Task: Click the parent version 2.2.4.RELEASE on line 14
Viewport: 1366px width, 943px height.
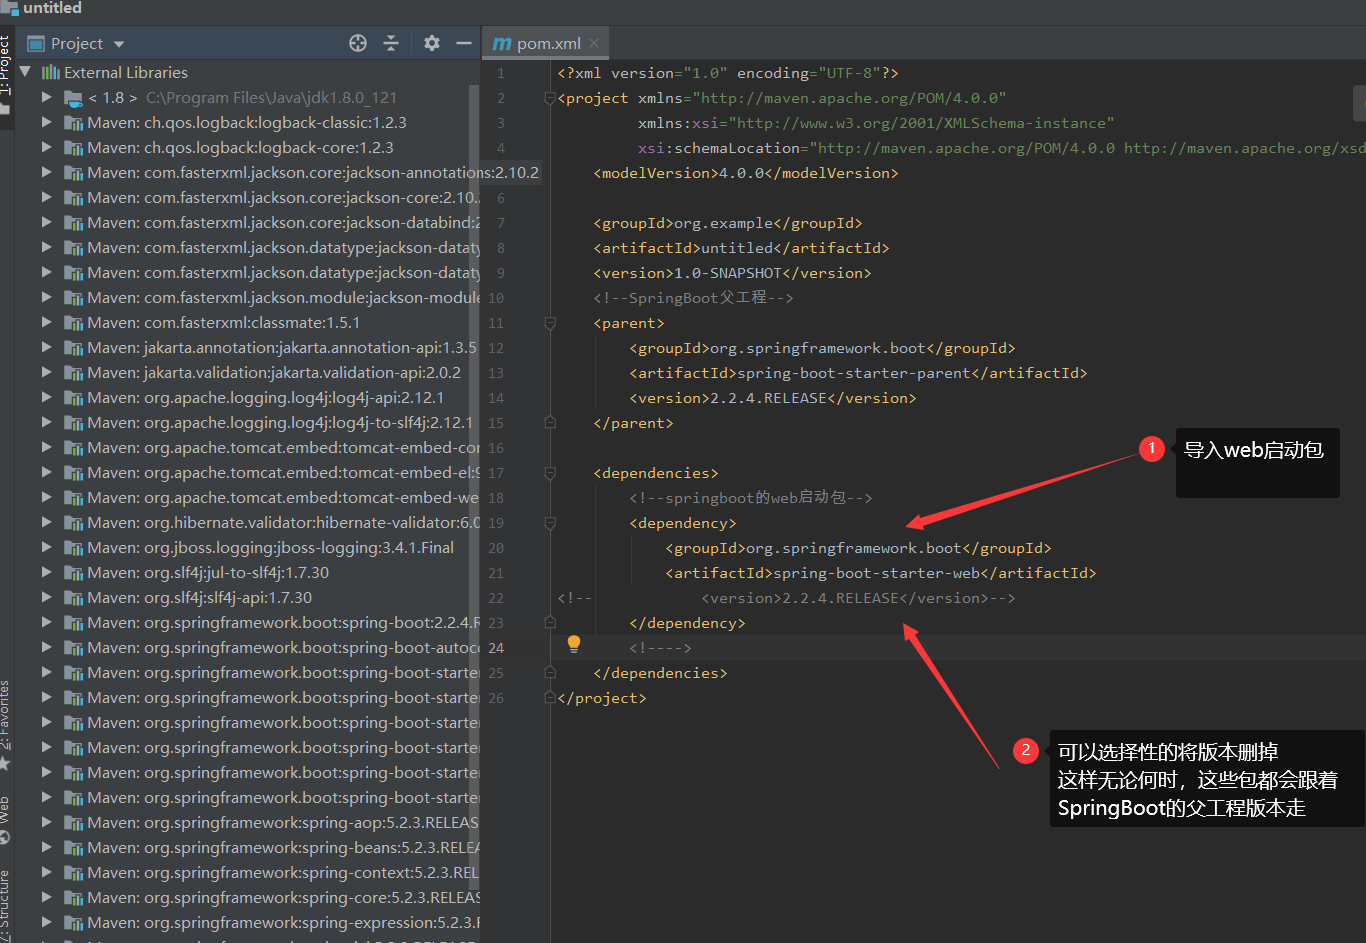Action: tap(773, 398)
